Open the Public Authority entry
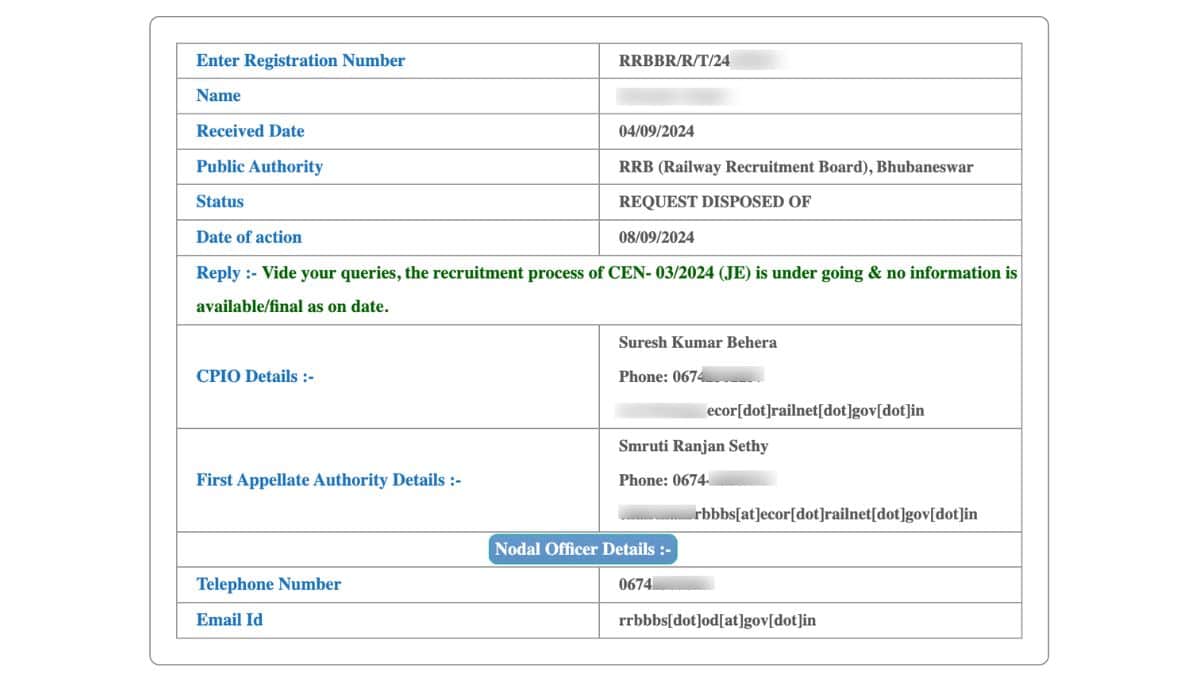Screen dimensions: 1200x675 (259, 166)
